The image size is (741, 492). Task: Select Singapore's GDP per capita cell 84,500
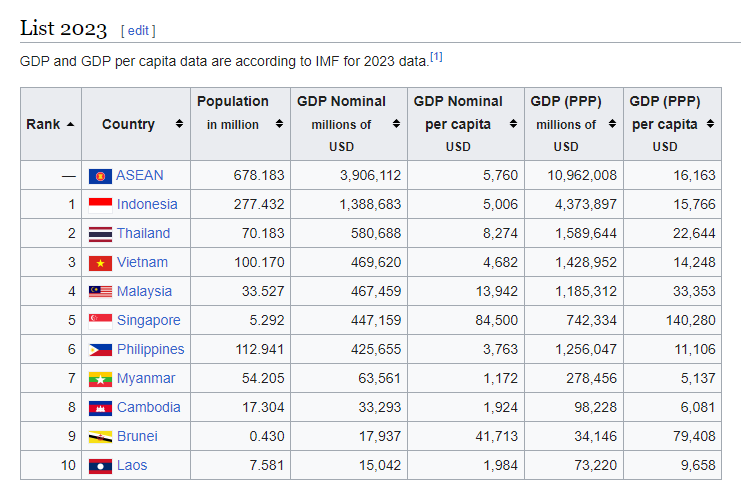tap(496, 320)
